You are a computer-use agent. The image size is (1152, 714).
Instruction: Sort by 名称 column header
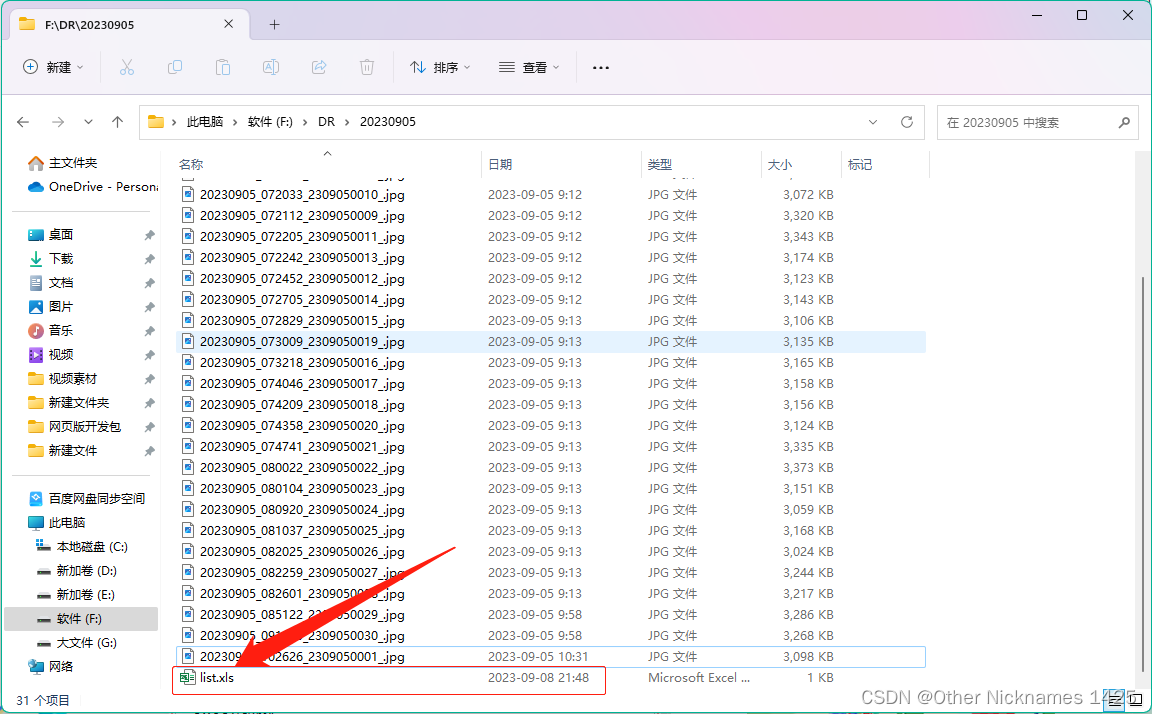click(x=191, y=165)
